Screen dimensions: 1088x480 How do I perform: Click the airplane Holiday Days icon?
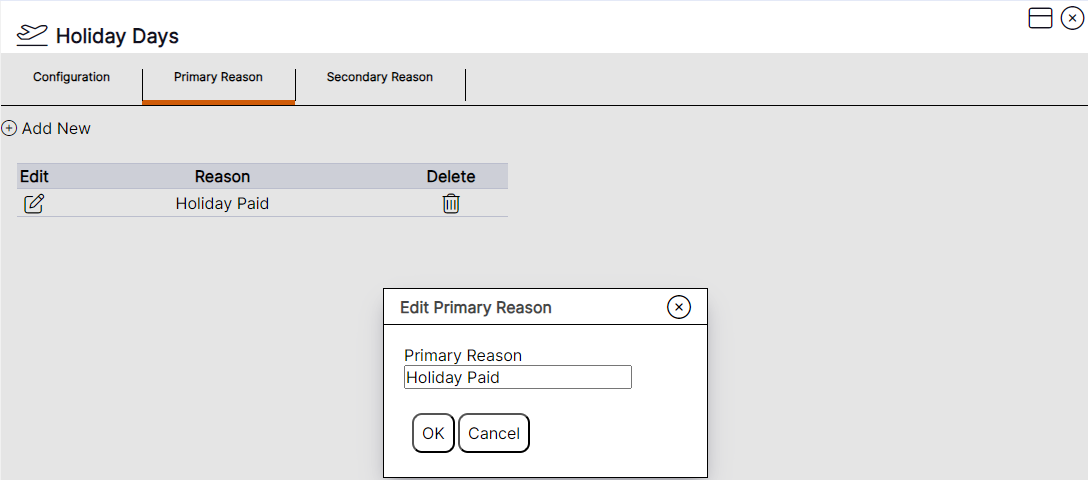pos(32,35)
